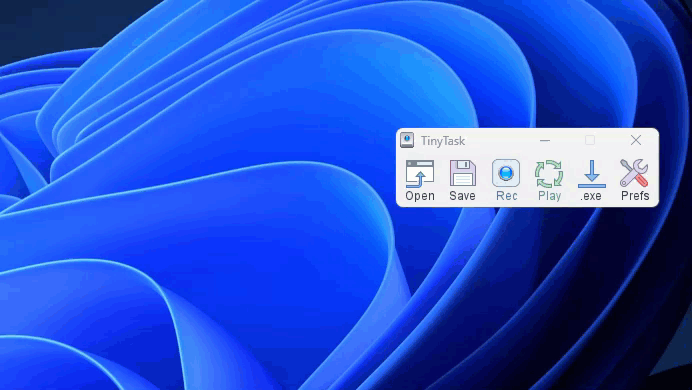Screen dimensions: 692x390
Task: Click the TinyTask title bar app icon
Action: 407,140
